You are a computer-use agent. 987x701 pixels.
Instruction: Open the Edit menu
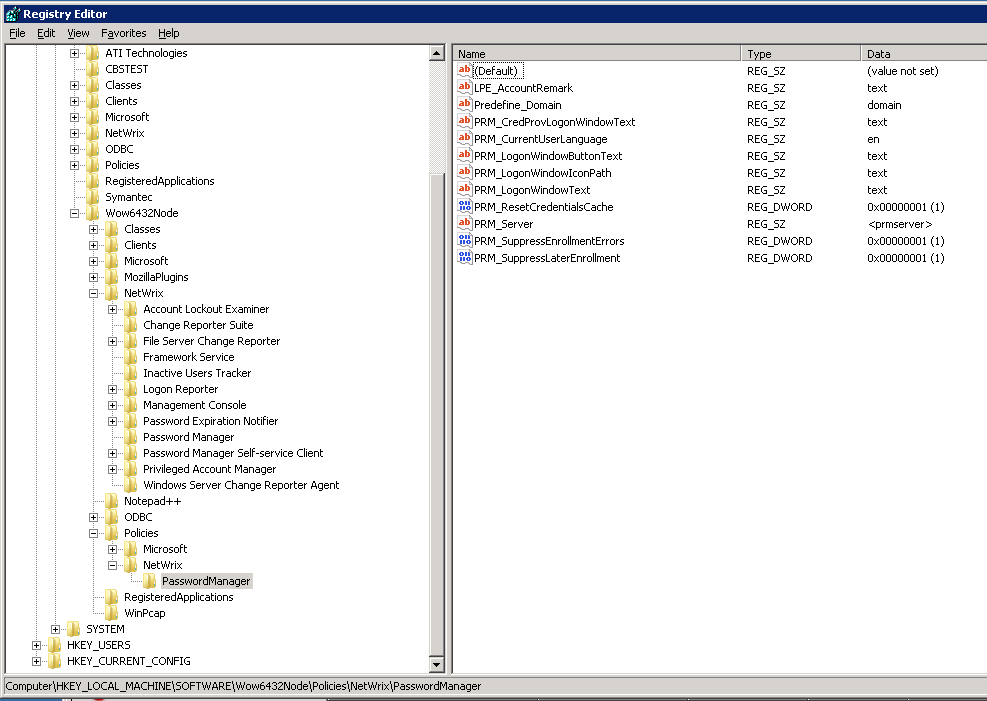pos(46,33)
